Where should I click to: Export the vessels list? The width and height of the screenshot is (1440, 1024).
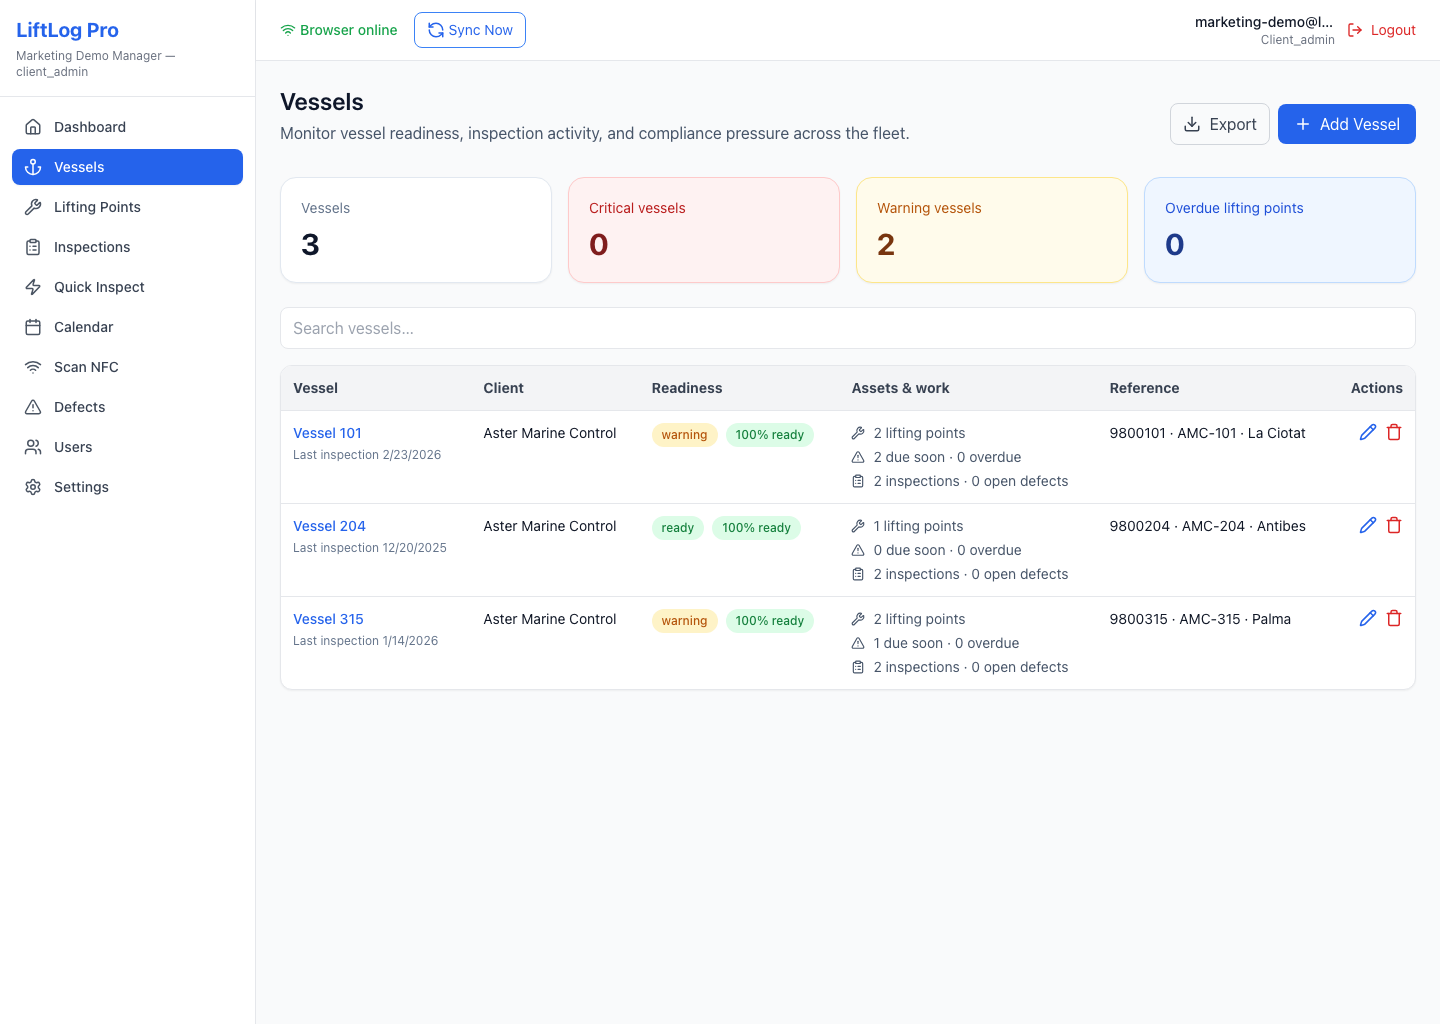coord(1220,124)
